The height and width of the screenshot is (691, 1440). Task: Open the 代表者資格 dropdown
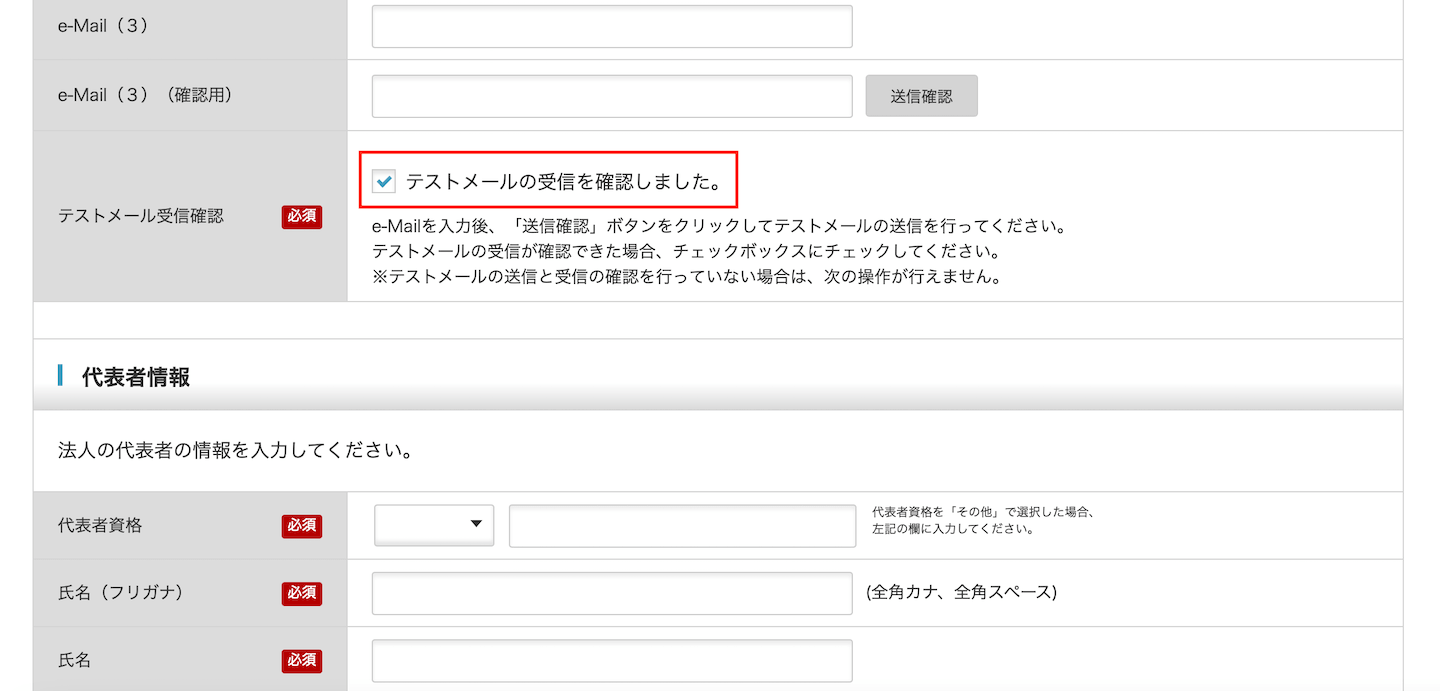coord(434,525)
